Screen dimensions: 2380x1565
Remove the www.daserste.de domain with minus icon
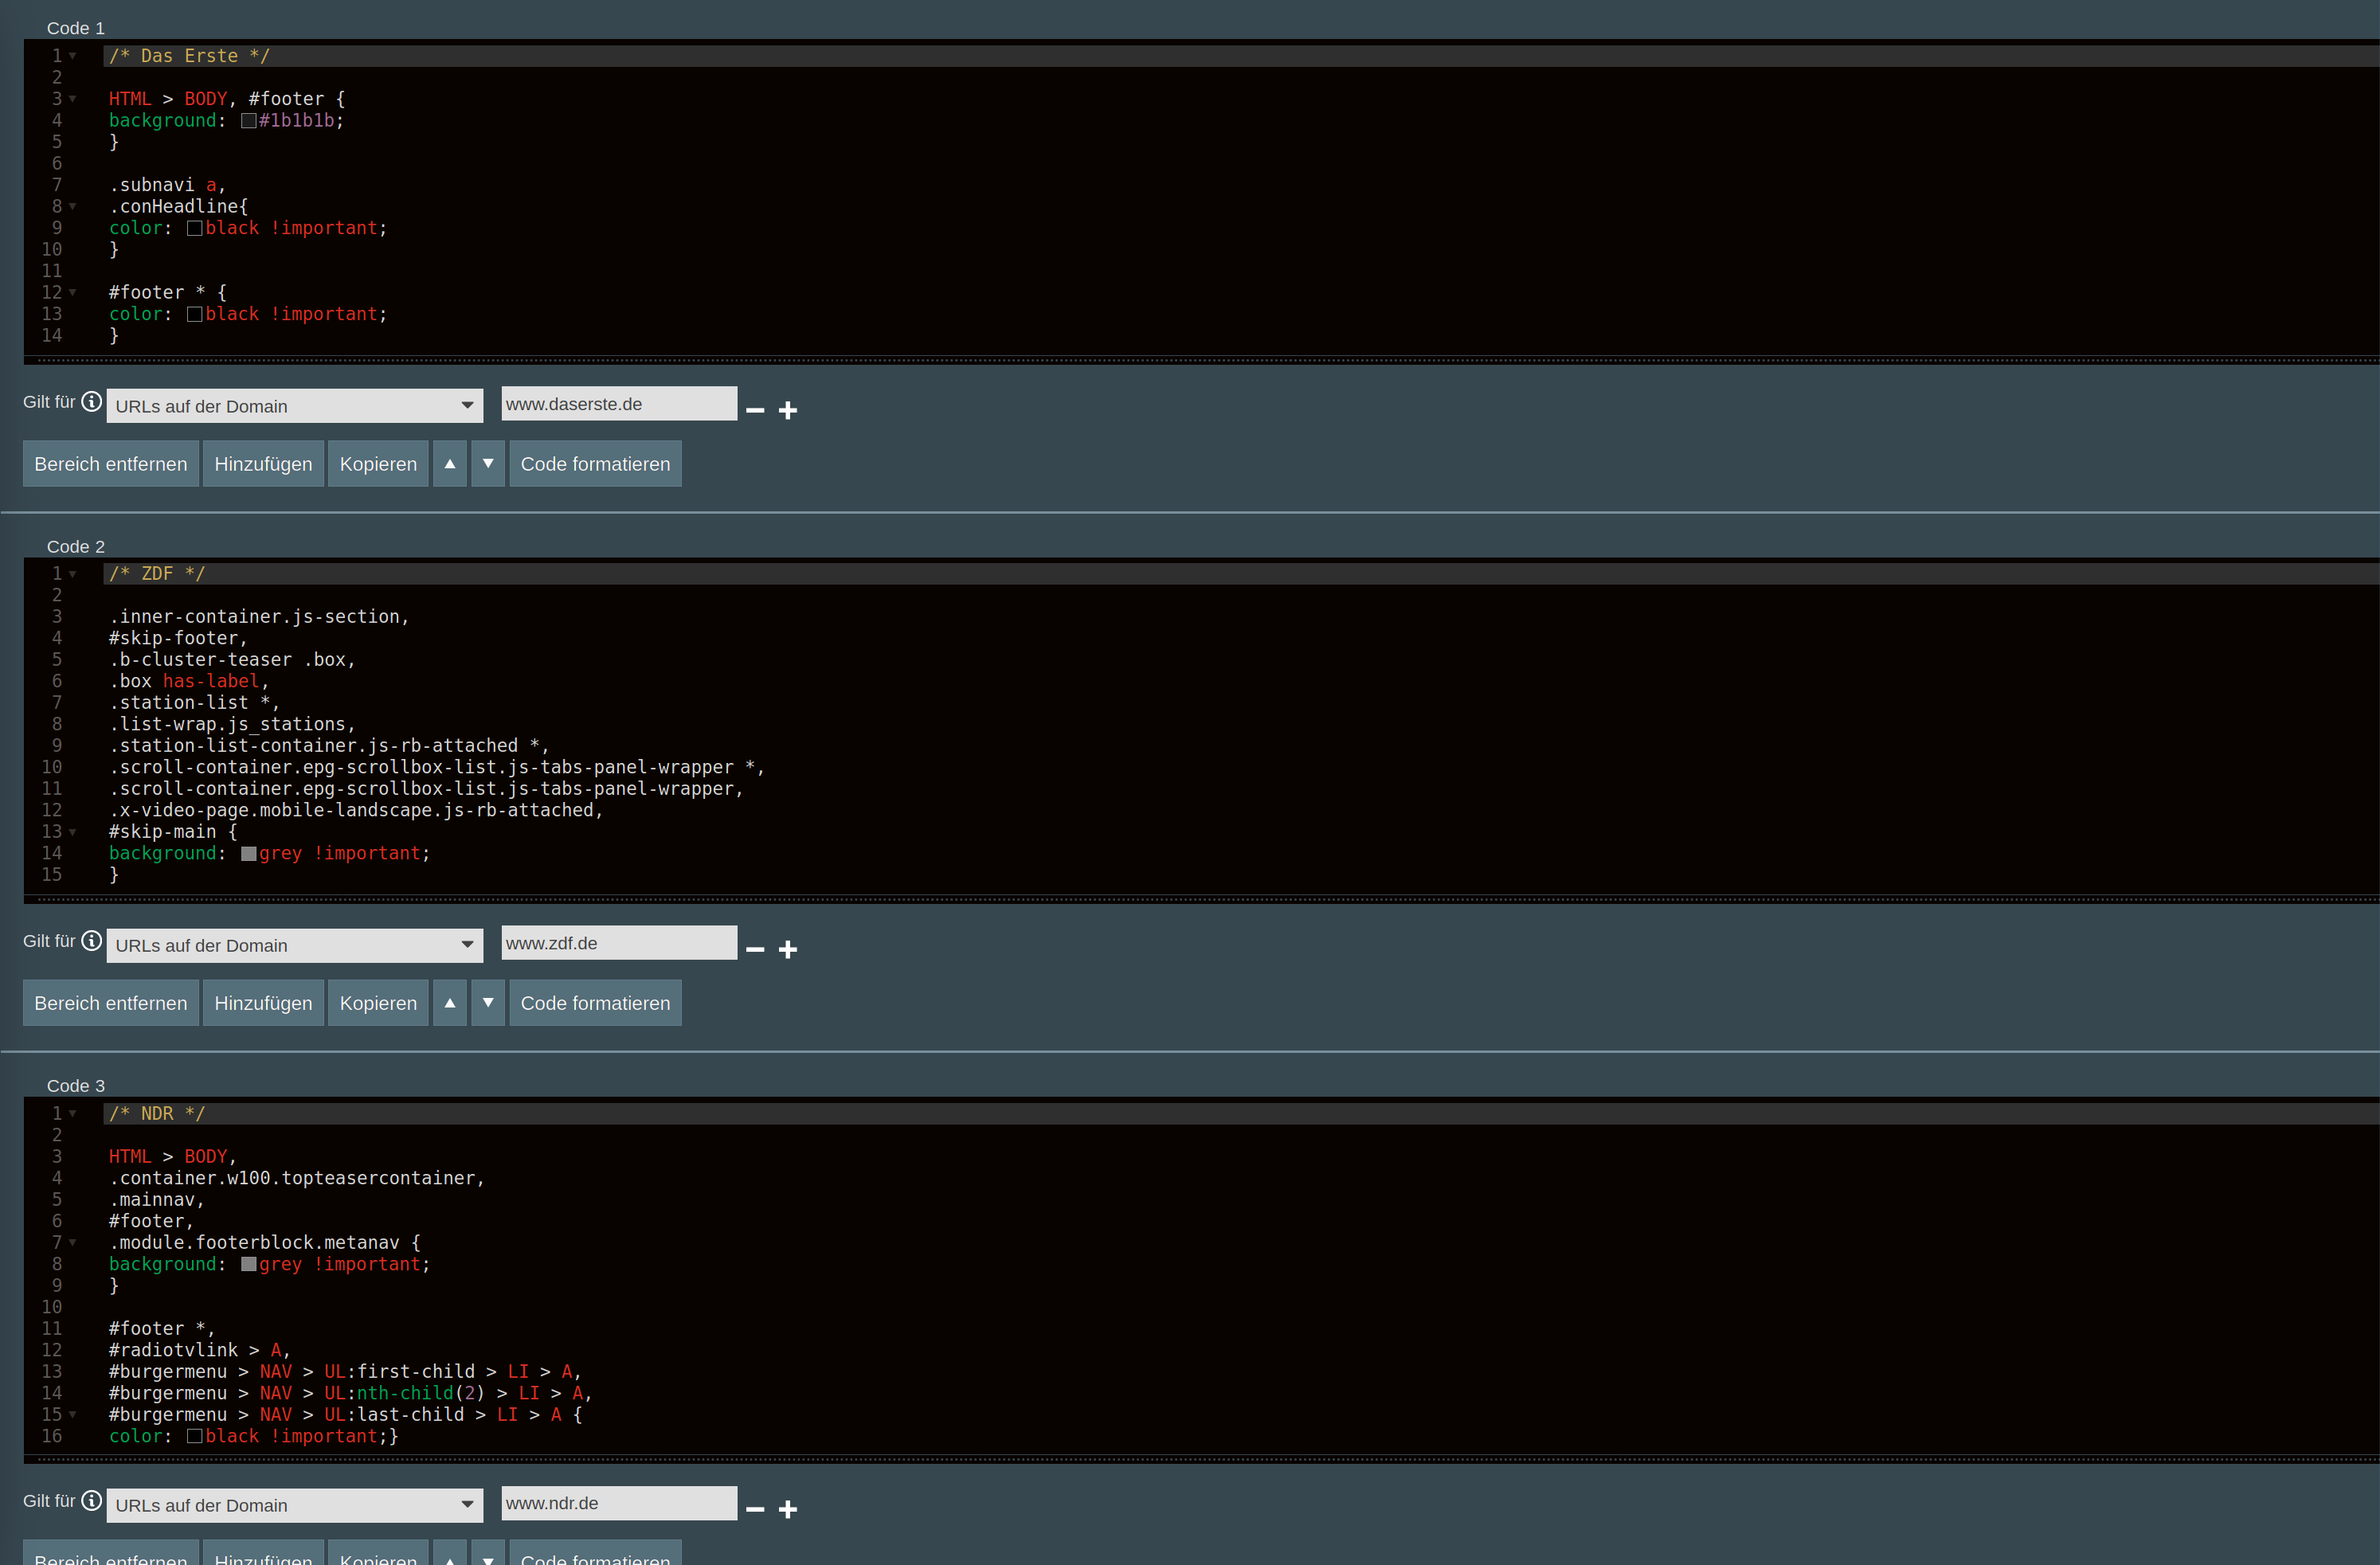pyautogui.click(x=755, y=410)
